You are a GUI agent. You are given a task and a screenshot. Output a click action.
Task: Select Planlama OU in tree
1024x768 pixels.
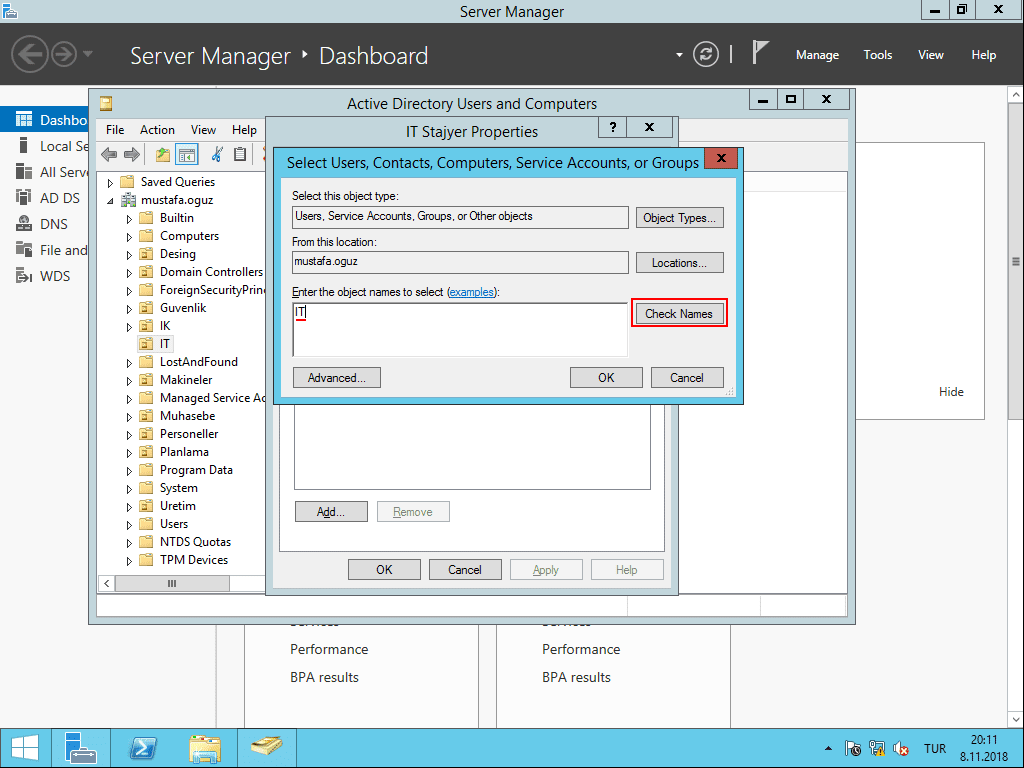184,452
